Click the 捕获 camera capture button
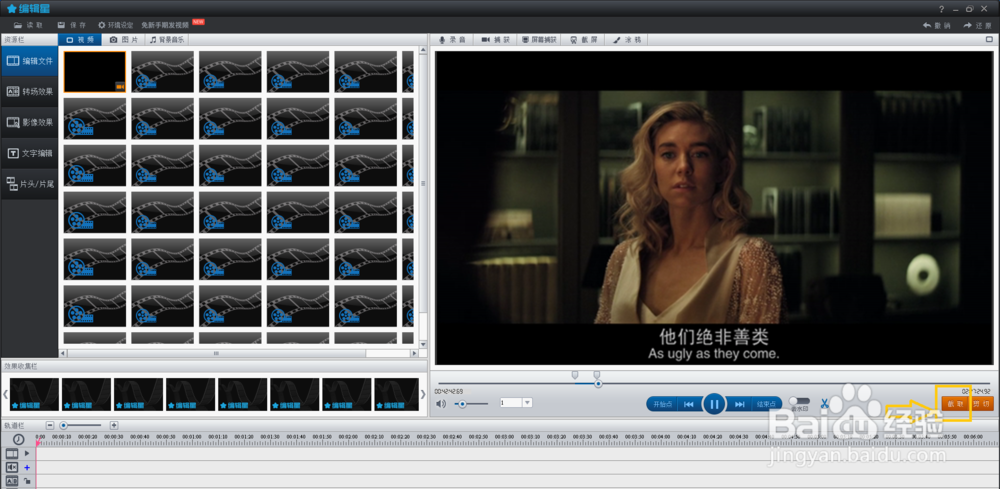 [496, 40]
